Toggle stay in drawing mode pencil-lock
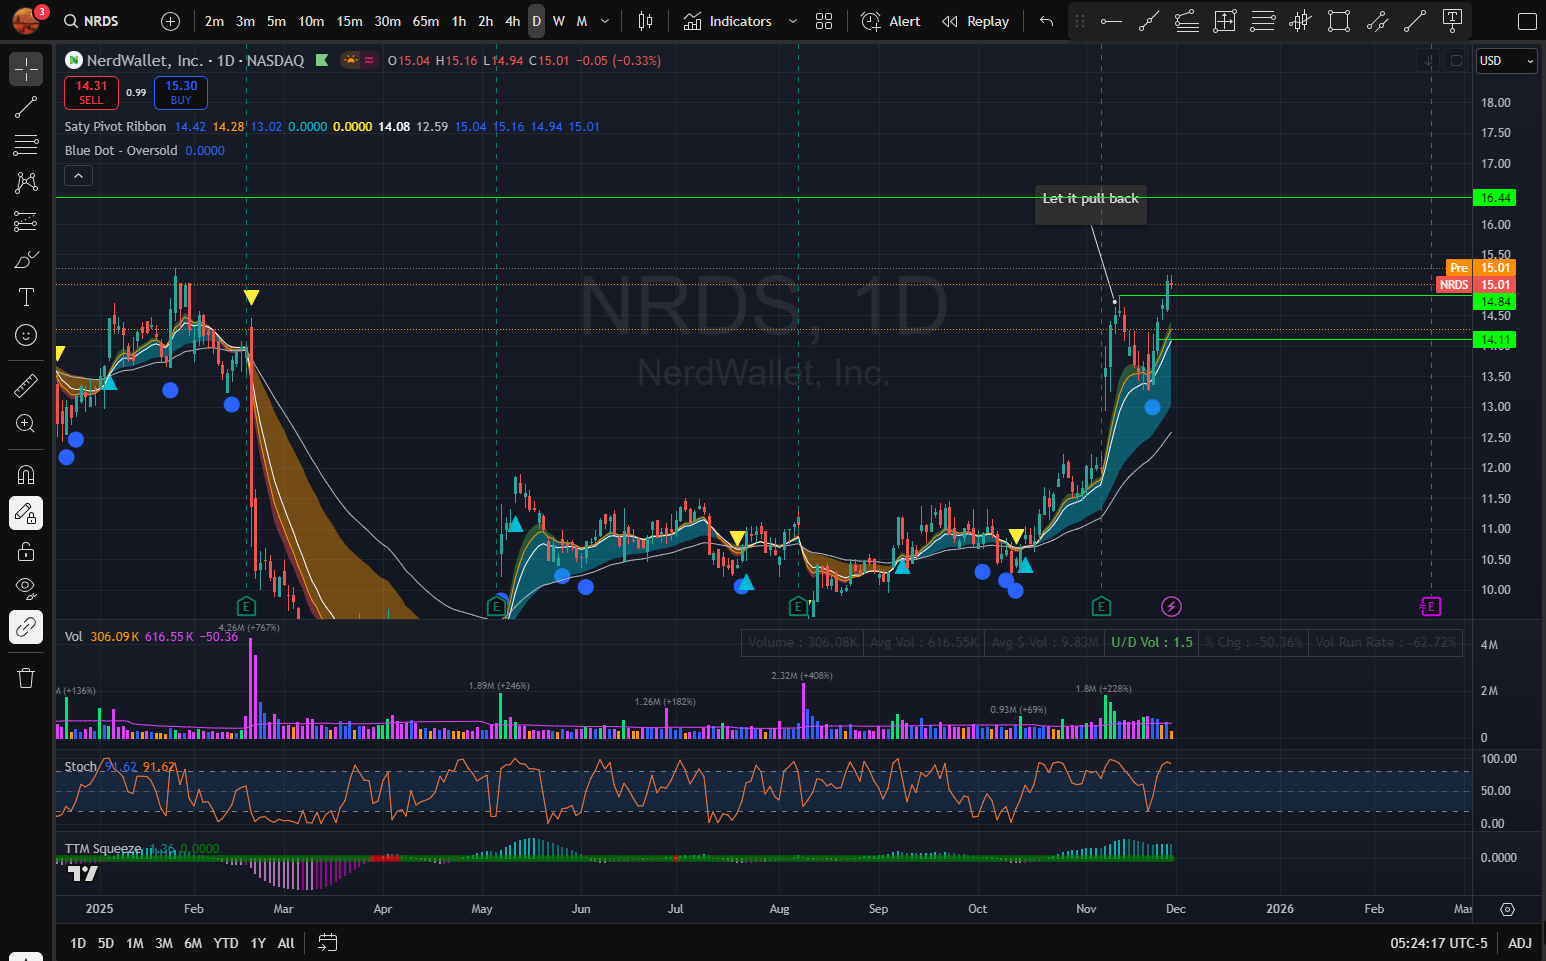The image size is (1546, 961). click(26, 513)
